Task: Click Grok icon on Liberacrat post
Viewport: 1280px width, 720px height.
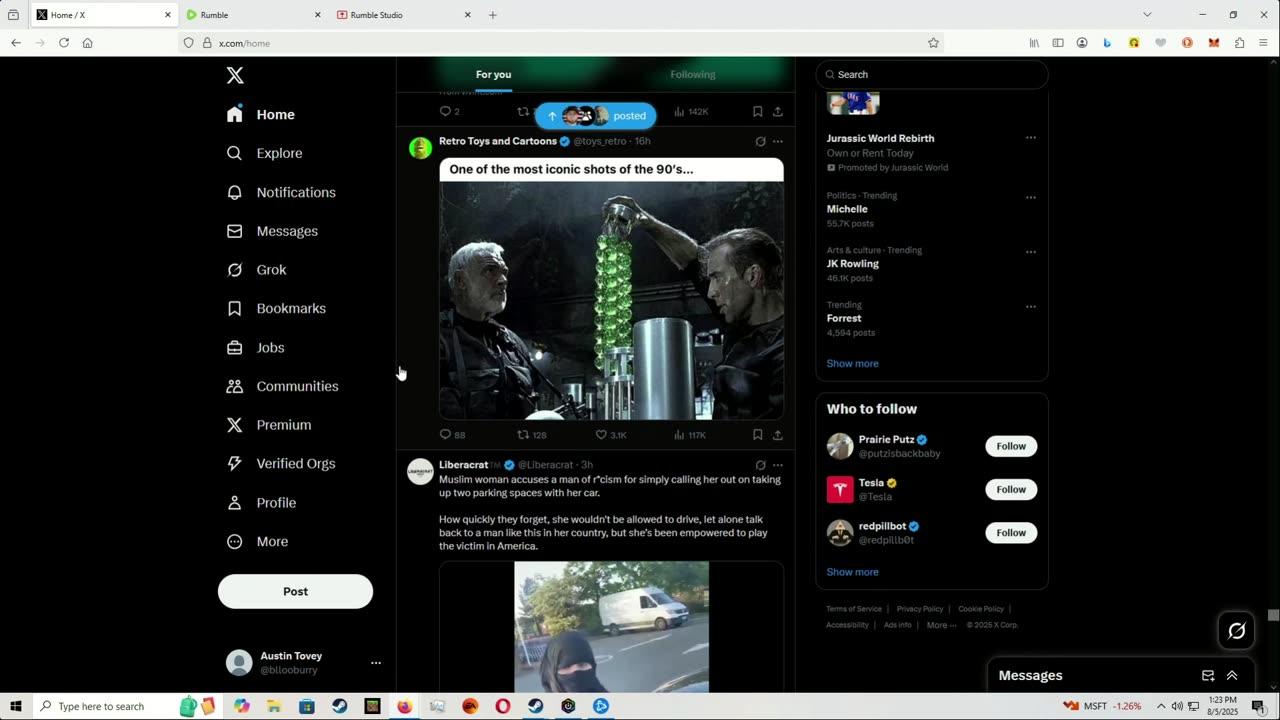Action: click(760, 465)
